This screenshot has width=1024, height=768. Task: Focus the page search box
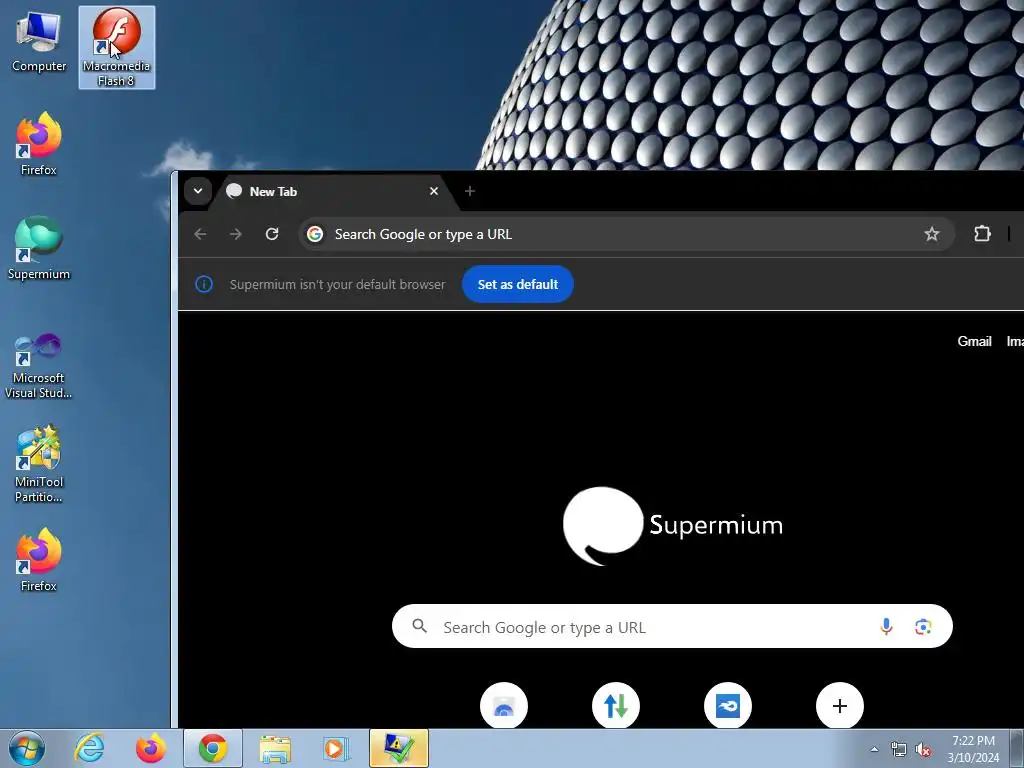click(x=672, y=627)
